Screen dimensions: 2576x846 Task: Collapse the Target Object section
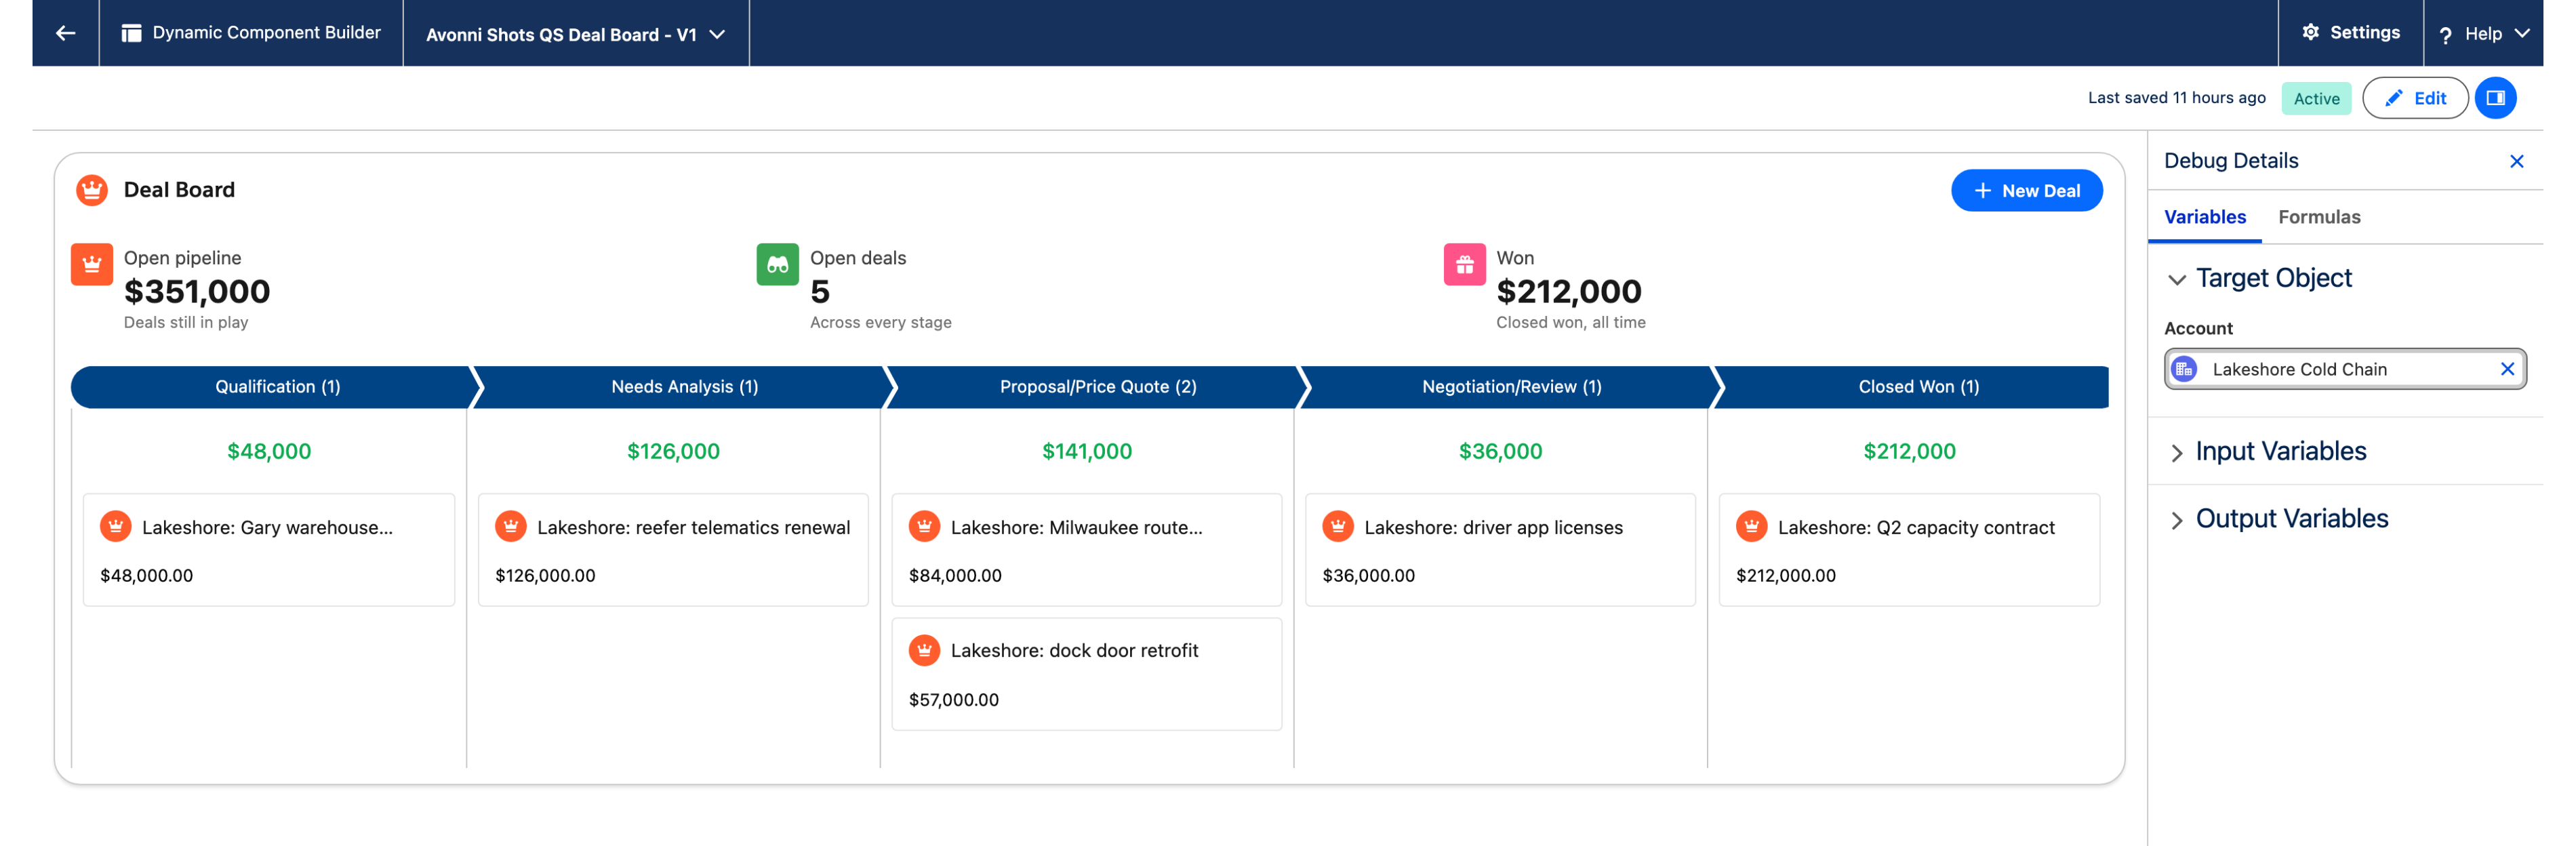(2176, 279)
